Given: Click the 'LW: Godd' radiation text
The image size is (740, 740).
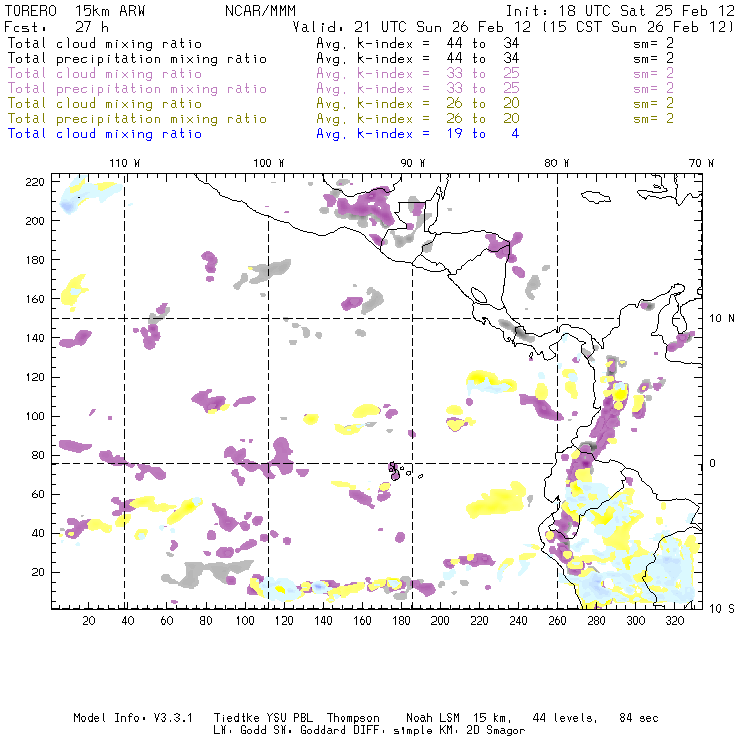Looking at the screenshot, I should (x=240, y=731).
